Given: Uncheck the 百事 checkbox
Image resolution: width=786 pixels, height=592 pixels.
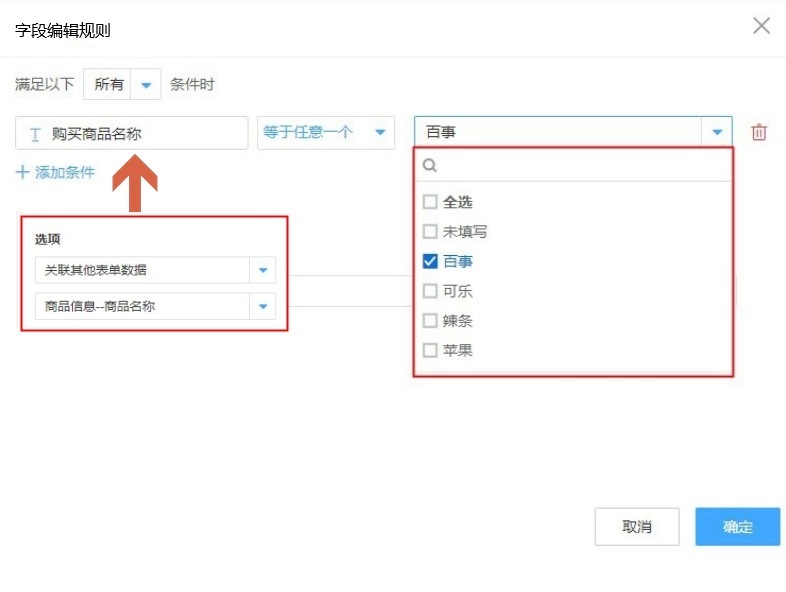Looking at the screenshot, I should [430, 262].
